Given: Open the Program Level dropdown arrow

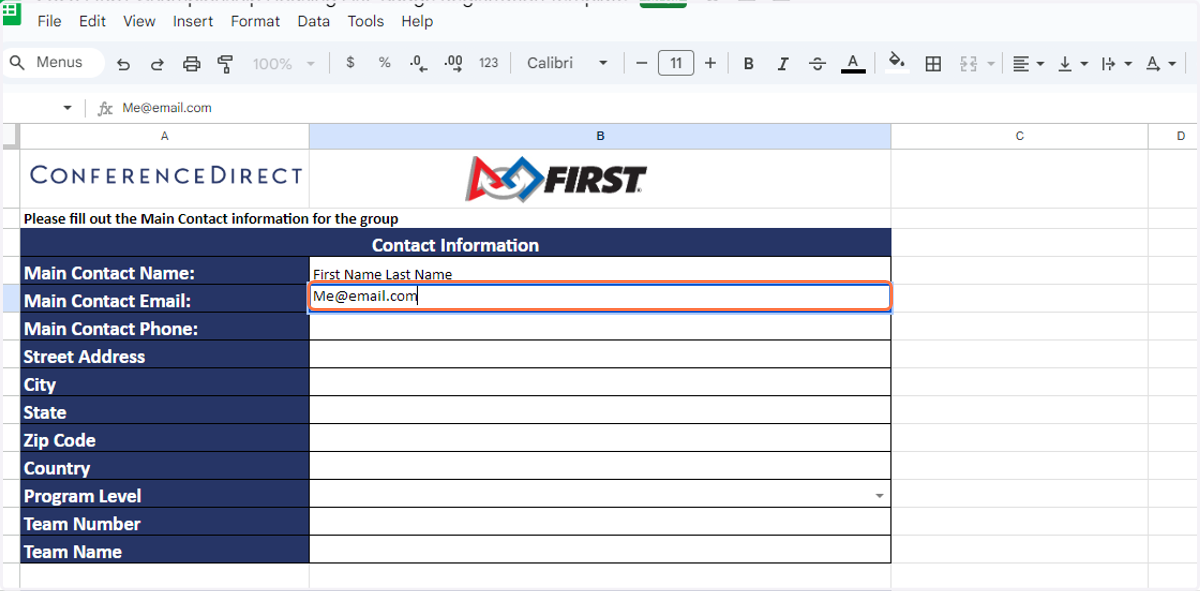Looking at the screenshot, I should coord(879,496).
